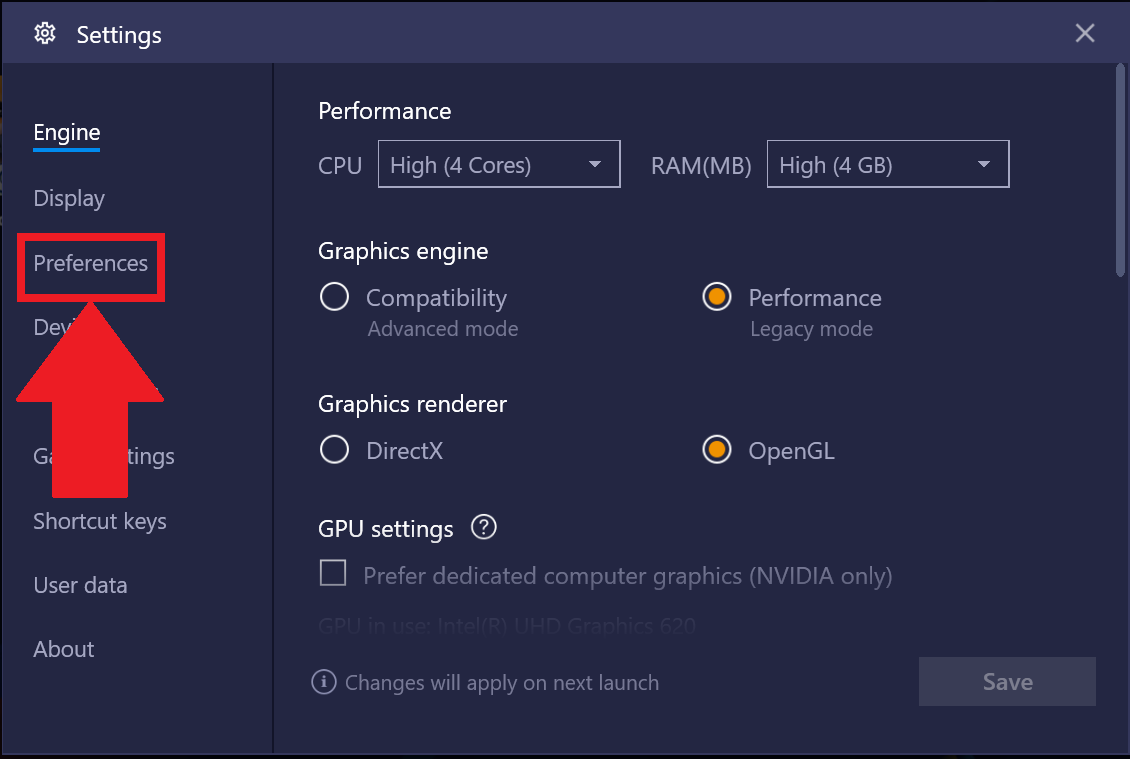Click the arrow on the CPU dropdown
This screenshot has width=1130, height=759.
(595, 165)
